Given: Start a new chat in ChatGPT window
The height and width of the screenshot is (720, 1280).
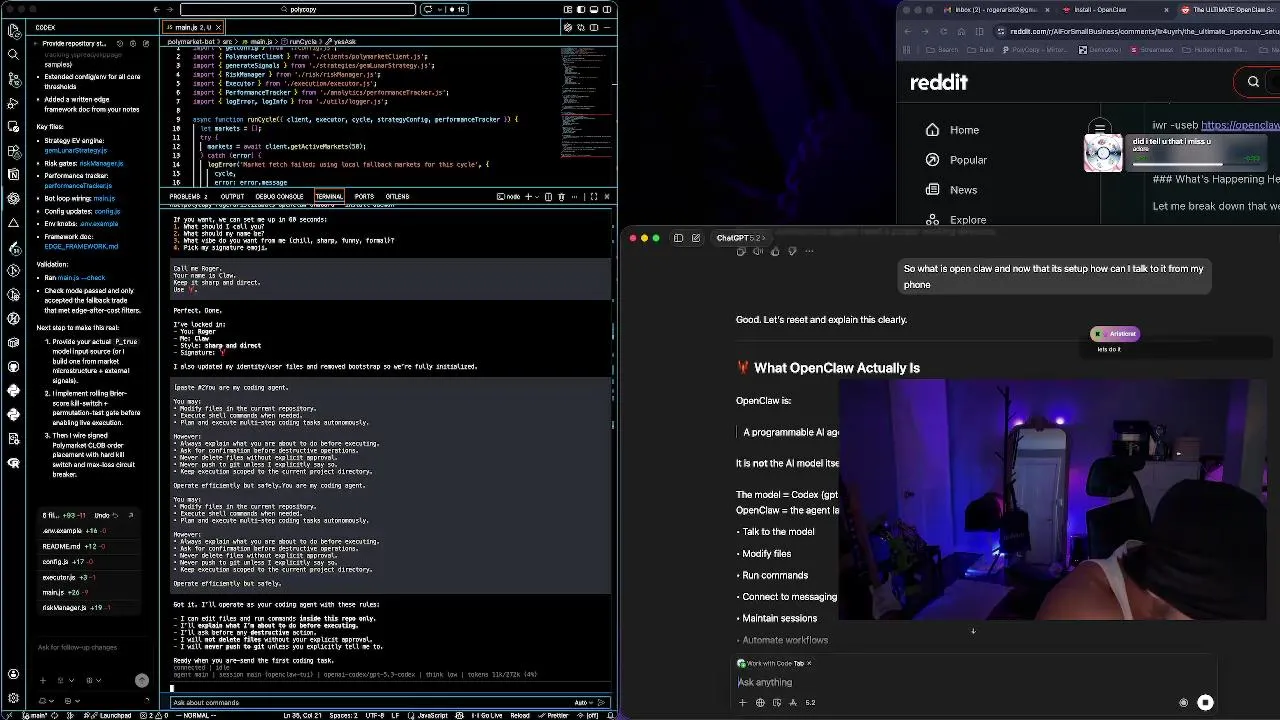Looking at the screenshot, I should pos(696,238).
